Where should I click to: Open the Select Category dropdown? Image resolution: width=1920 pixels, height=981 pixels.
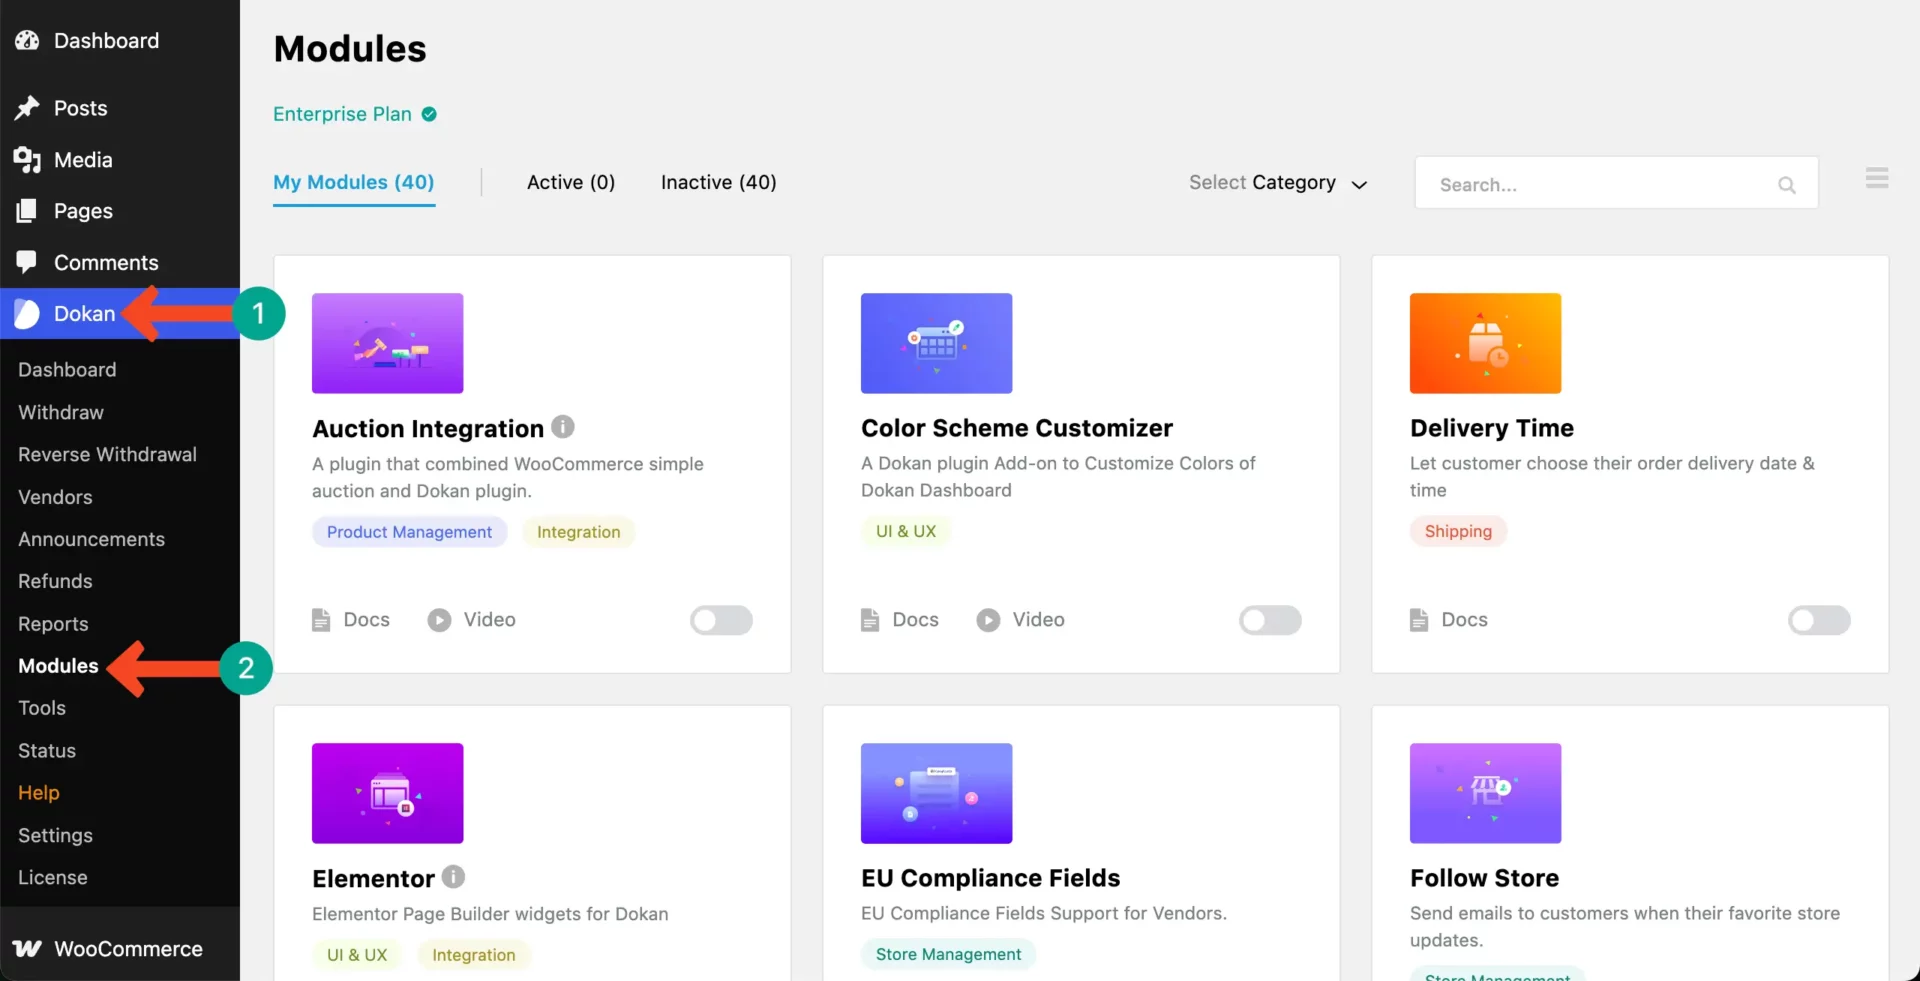point(1278,183)
